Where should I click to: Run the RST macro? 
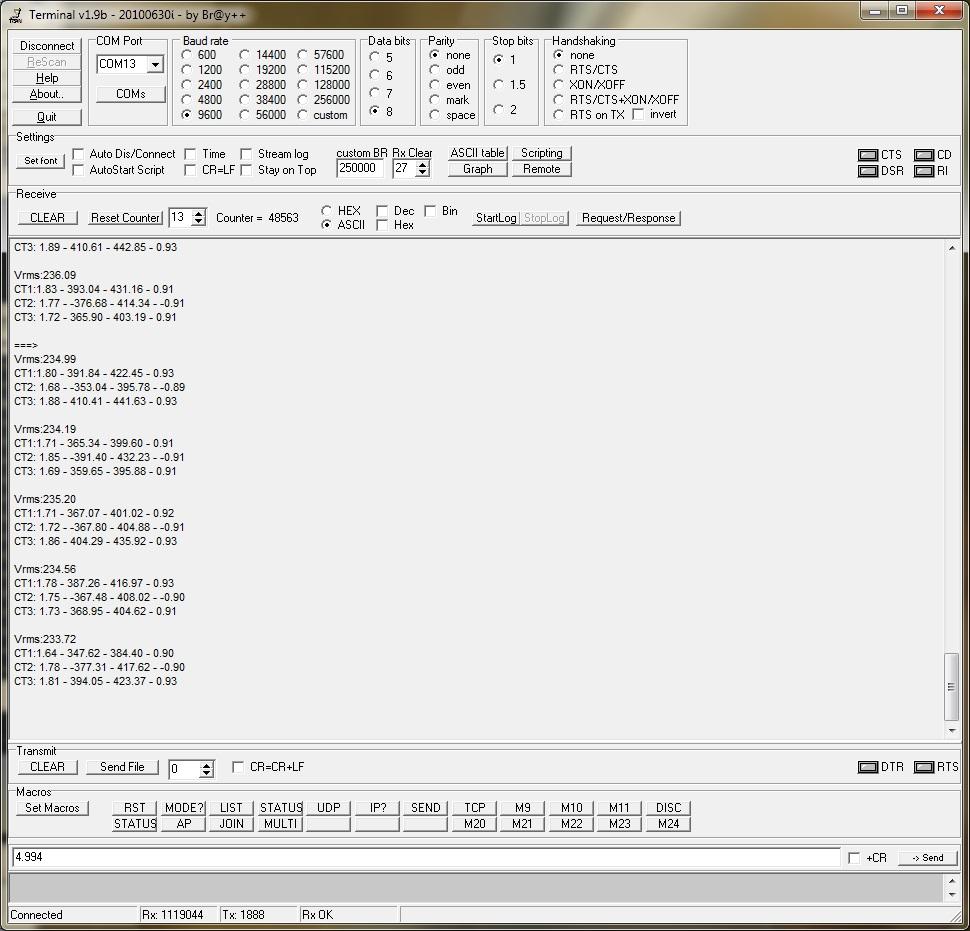coord(134,808)
